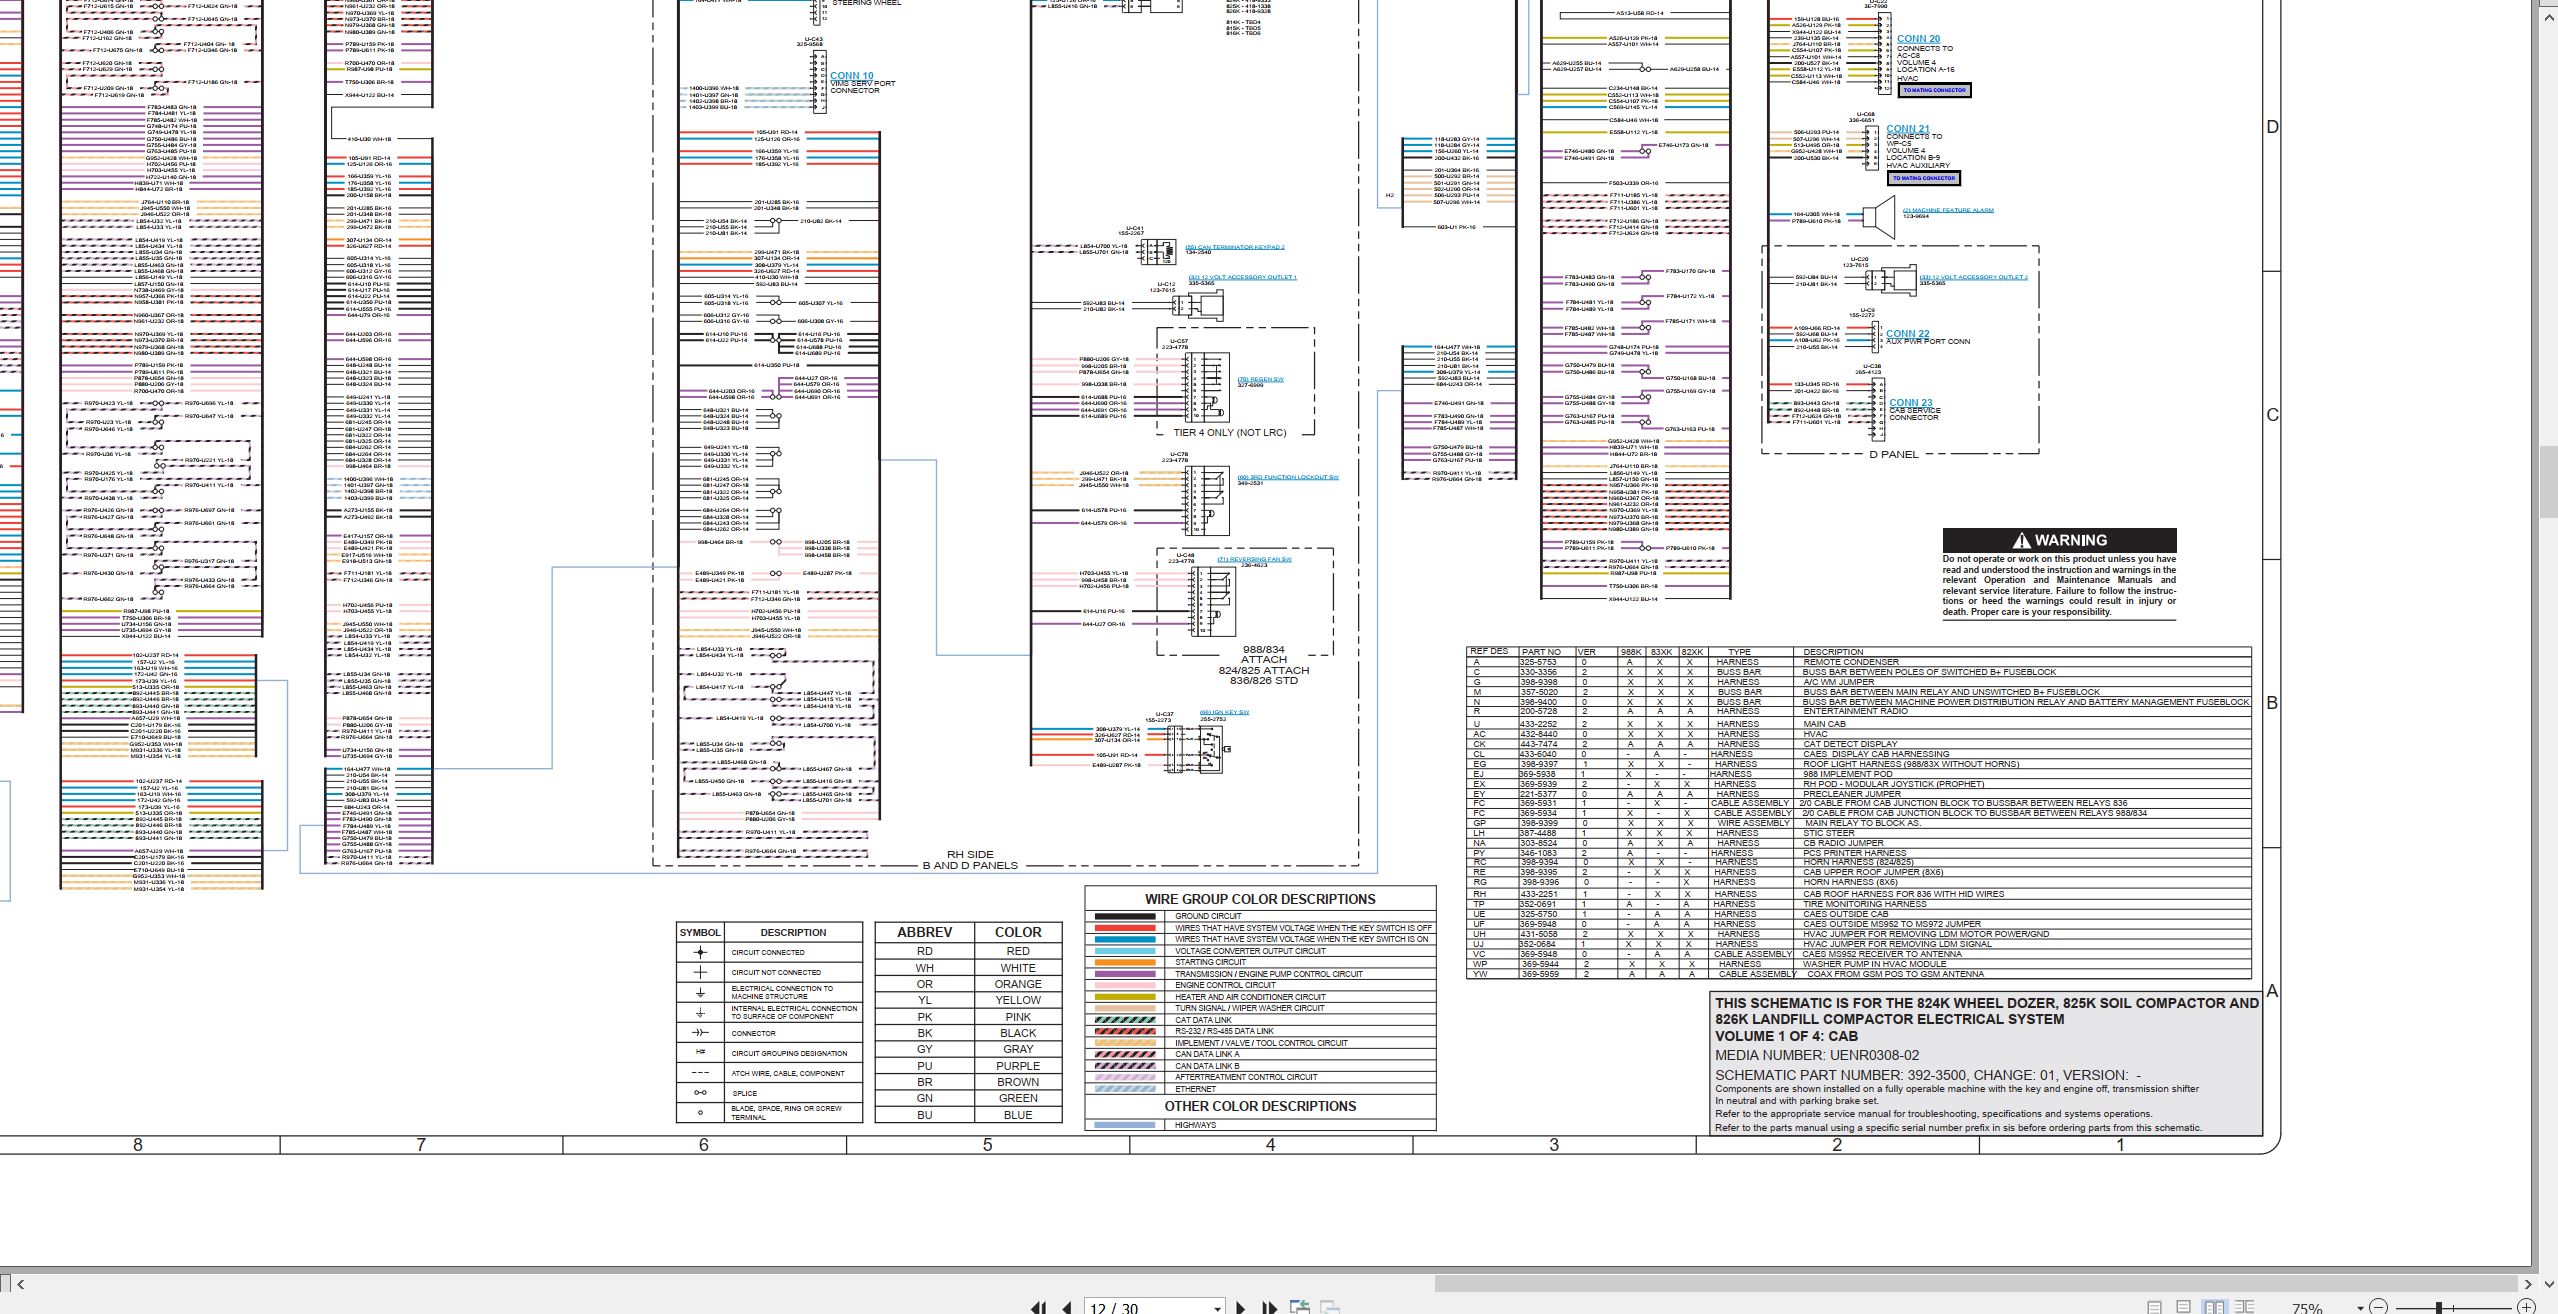Screen dimensions: 2558x1314
Task: Toggle two-page continuous scrolling view
Action: tap(2244, 1307)
